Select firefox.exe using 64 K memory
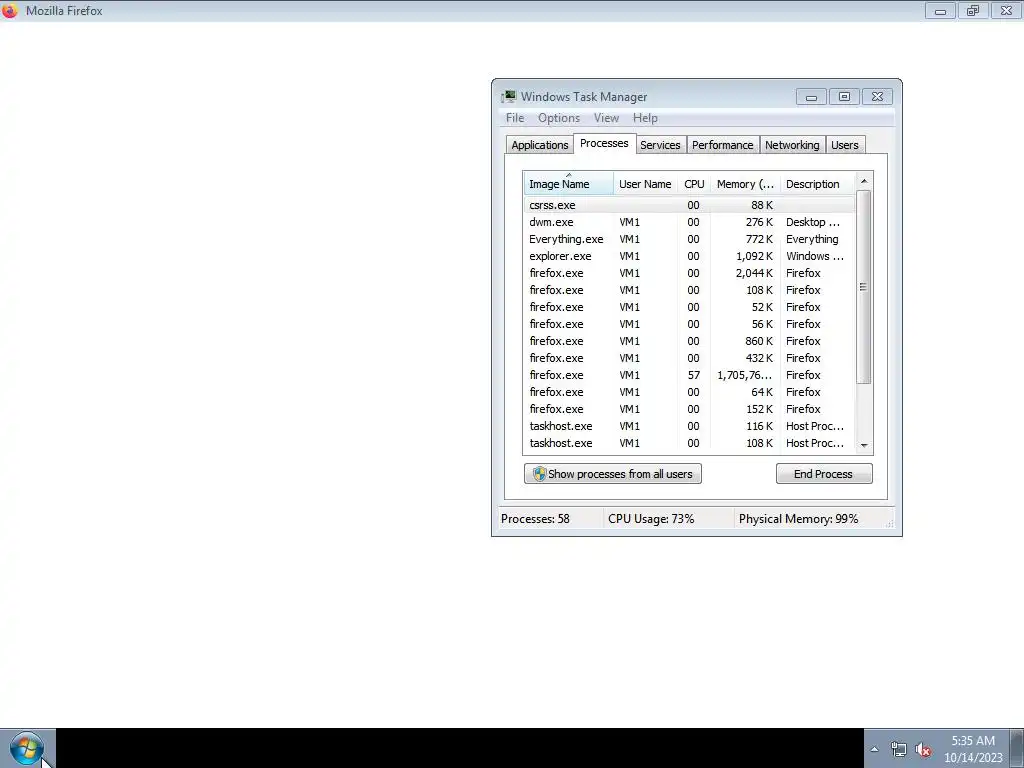 coord(689,392)
